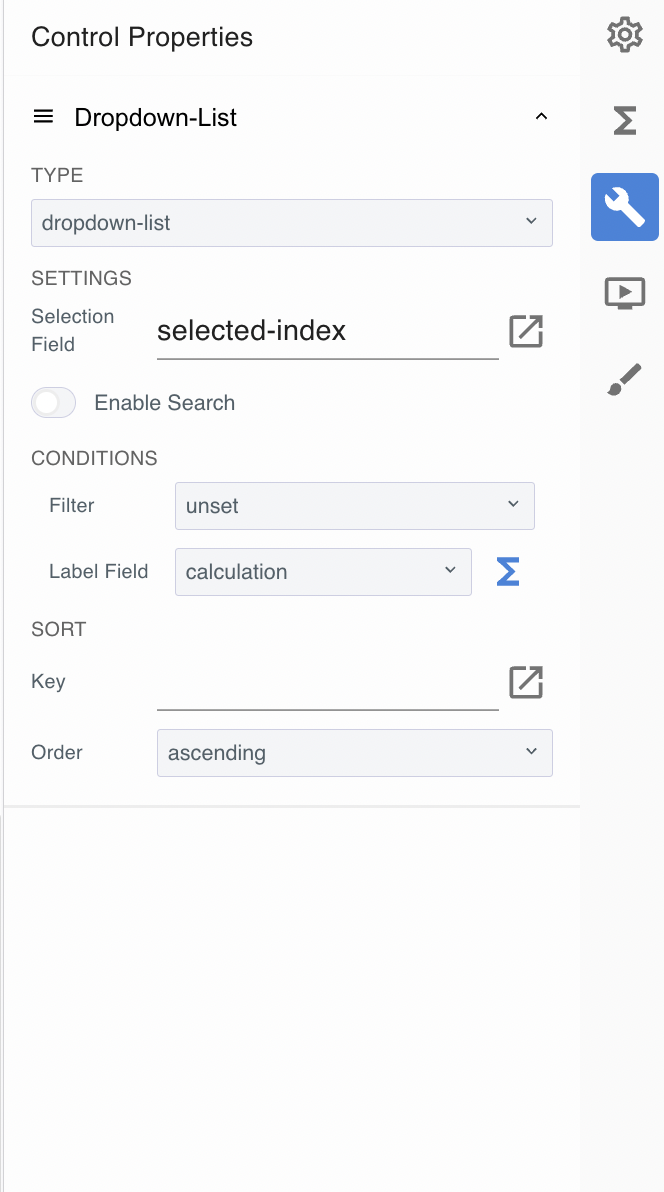This screenshot has height=1192, width=664.
Task: Collapse the Dropdown-List section chevron
Action: point(541,117)
